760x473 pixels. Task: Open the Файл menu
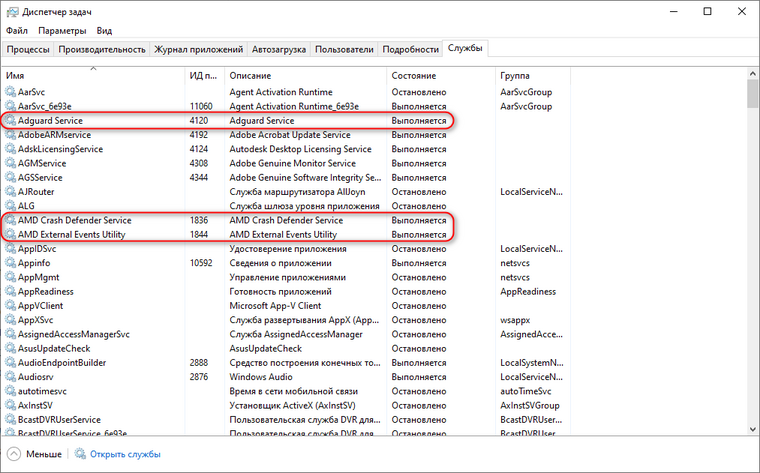click(17, 31)
